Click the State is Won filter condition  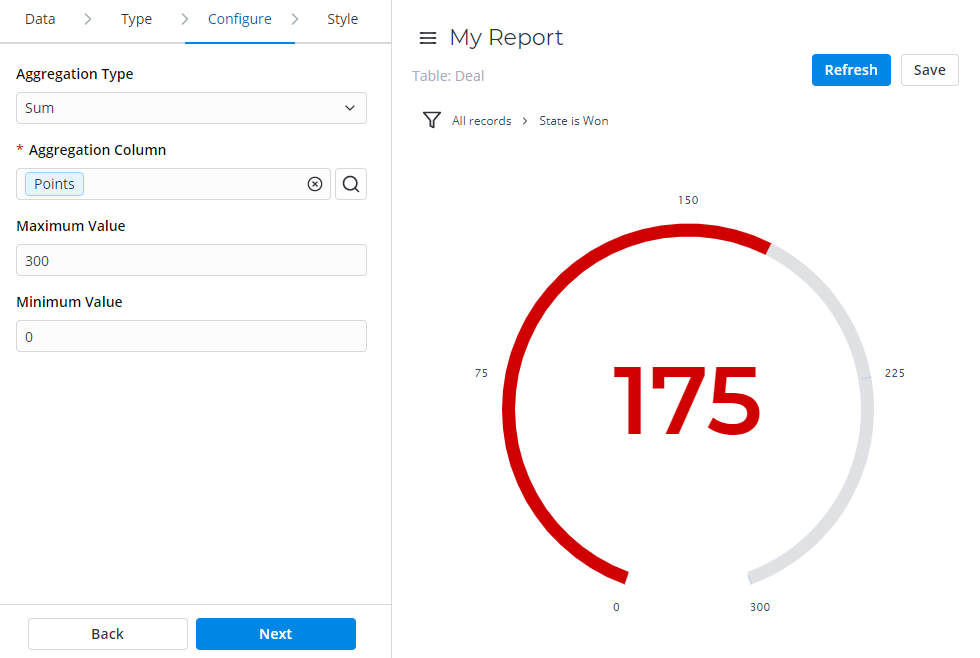573,121
